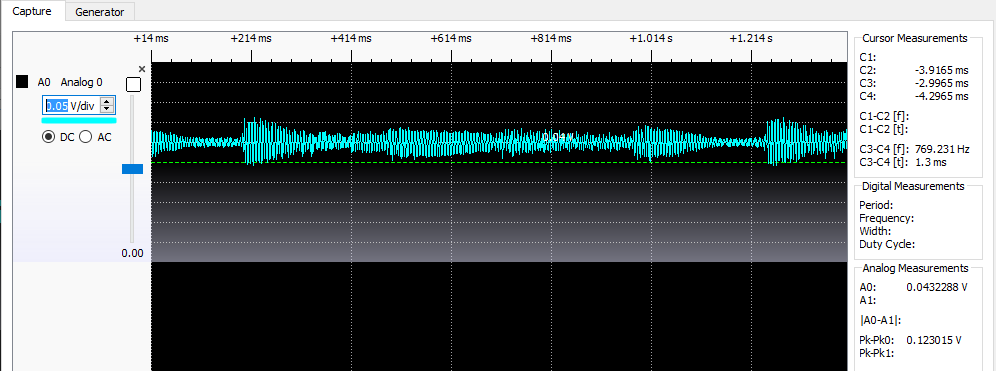
Task: Click the +14 ms time axis label
Action: [x=151, y=38]
